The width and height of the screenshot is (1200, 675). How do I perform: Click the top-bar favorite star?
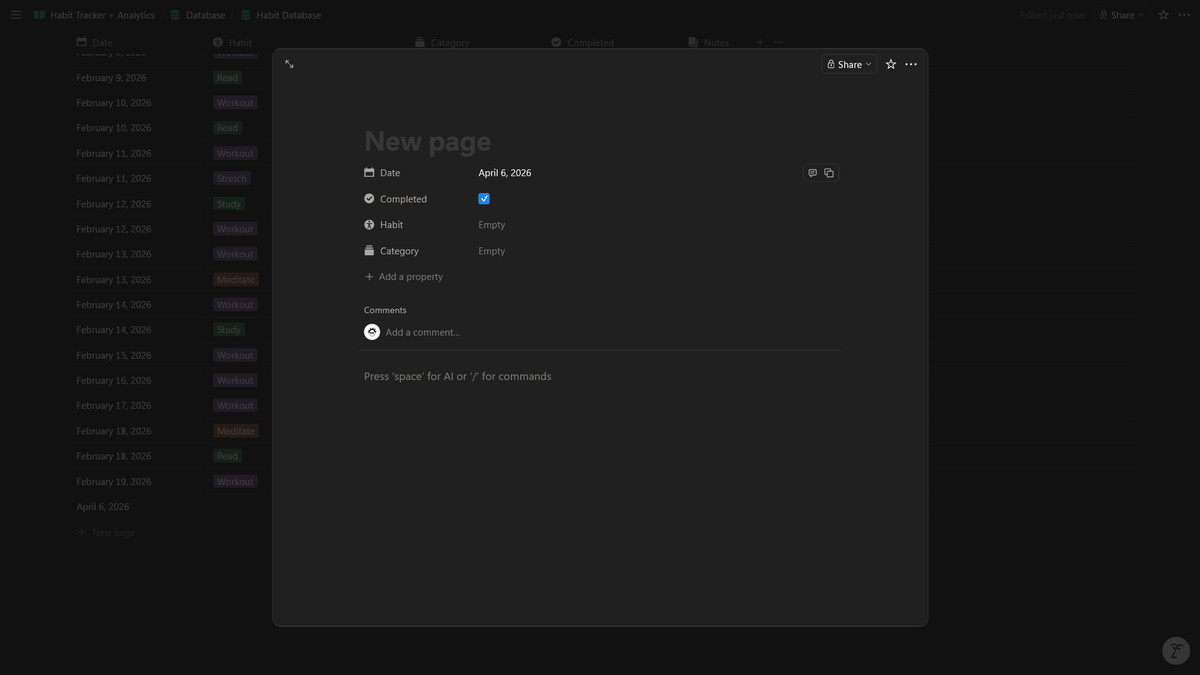1163,15
